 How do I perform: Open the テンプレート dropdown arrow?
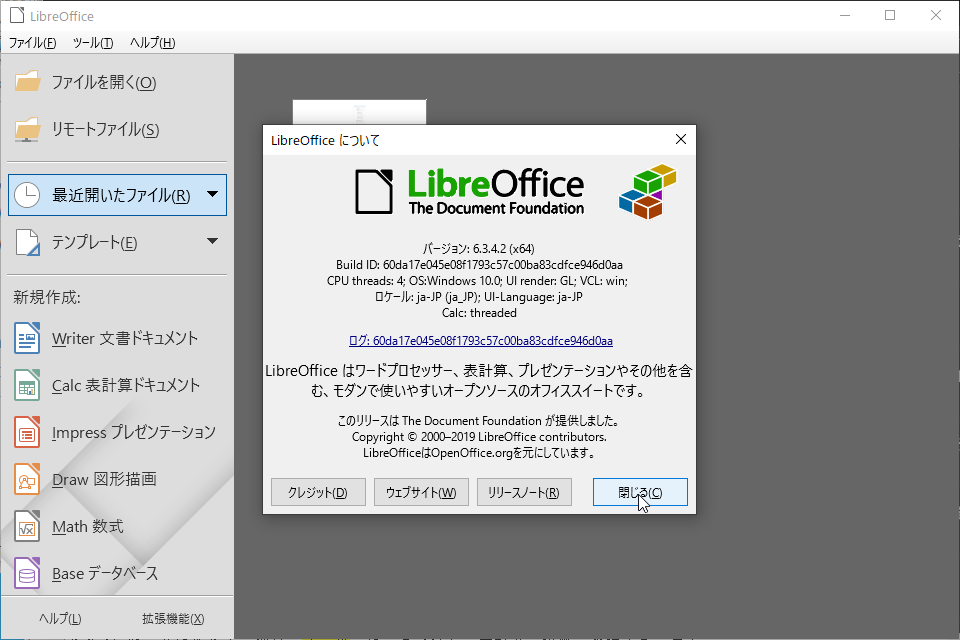click(211, 242)
